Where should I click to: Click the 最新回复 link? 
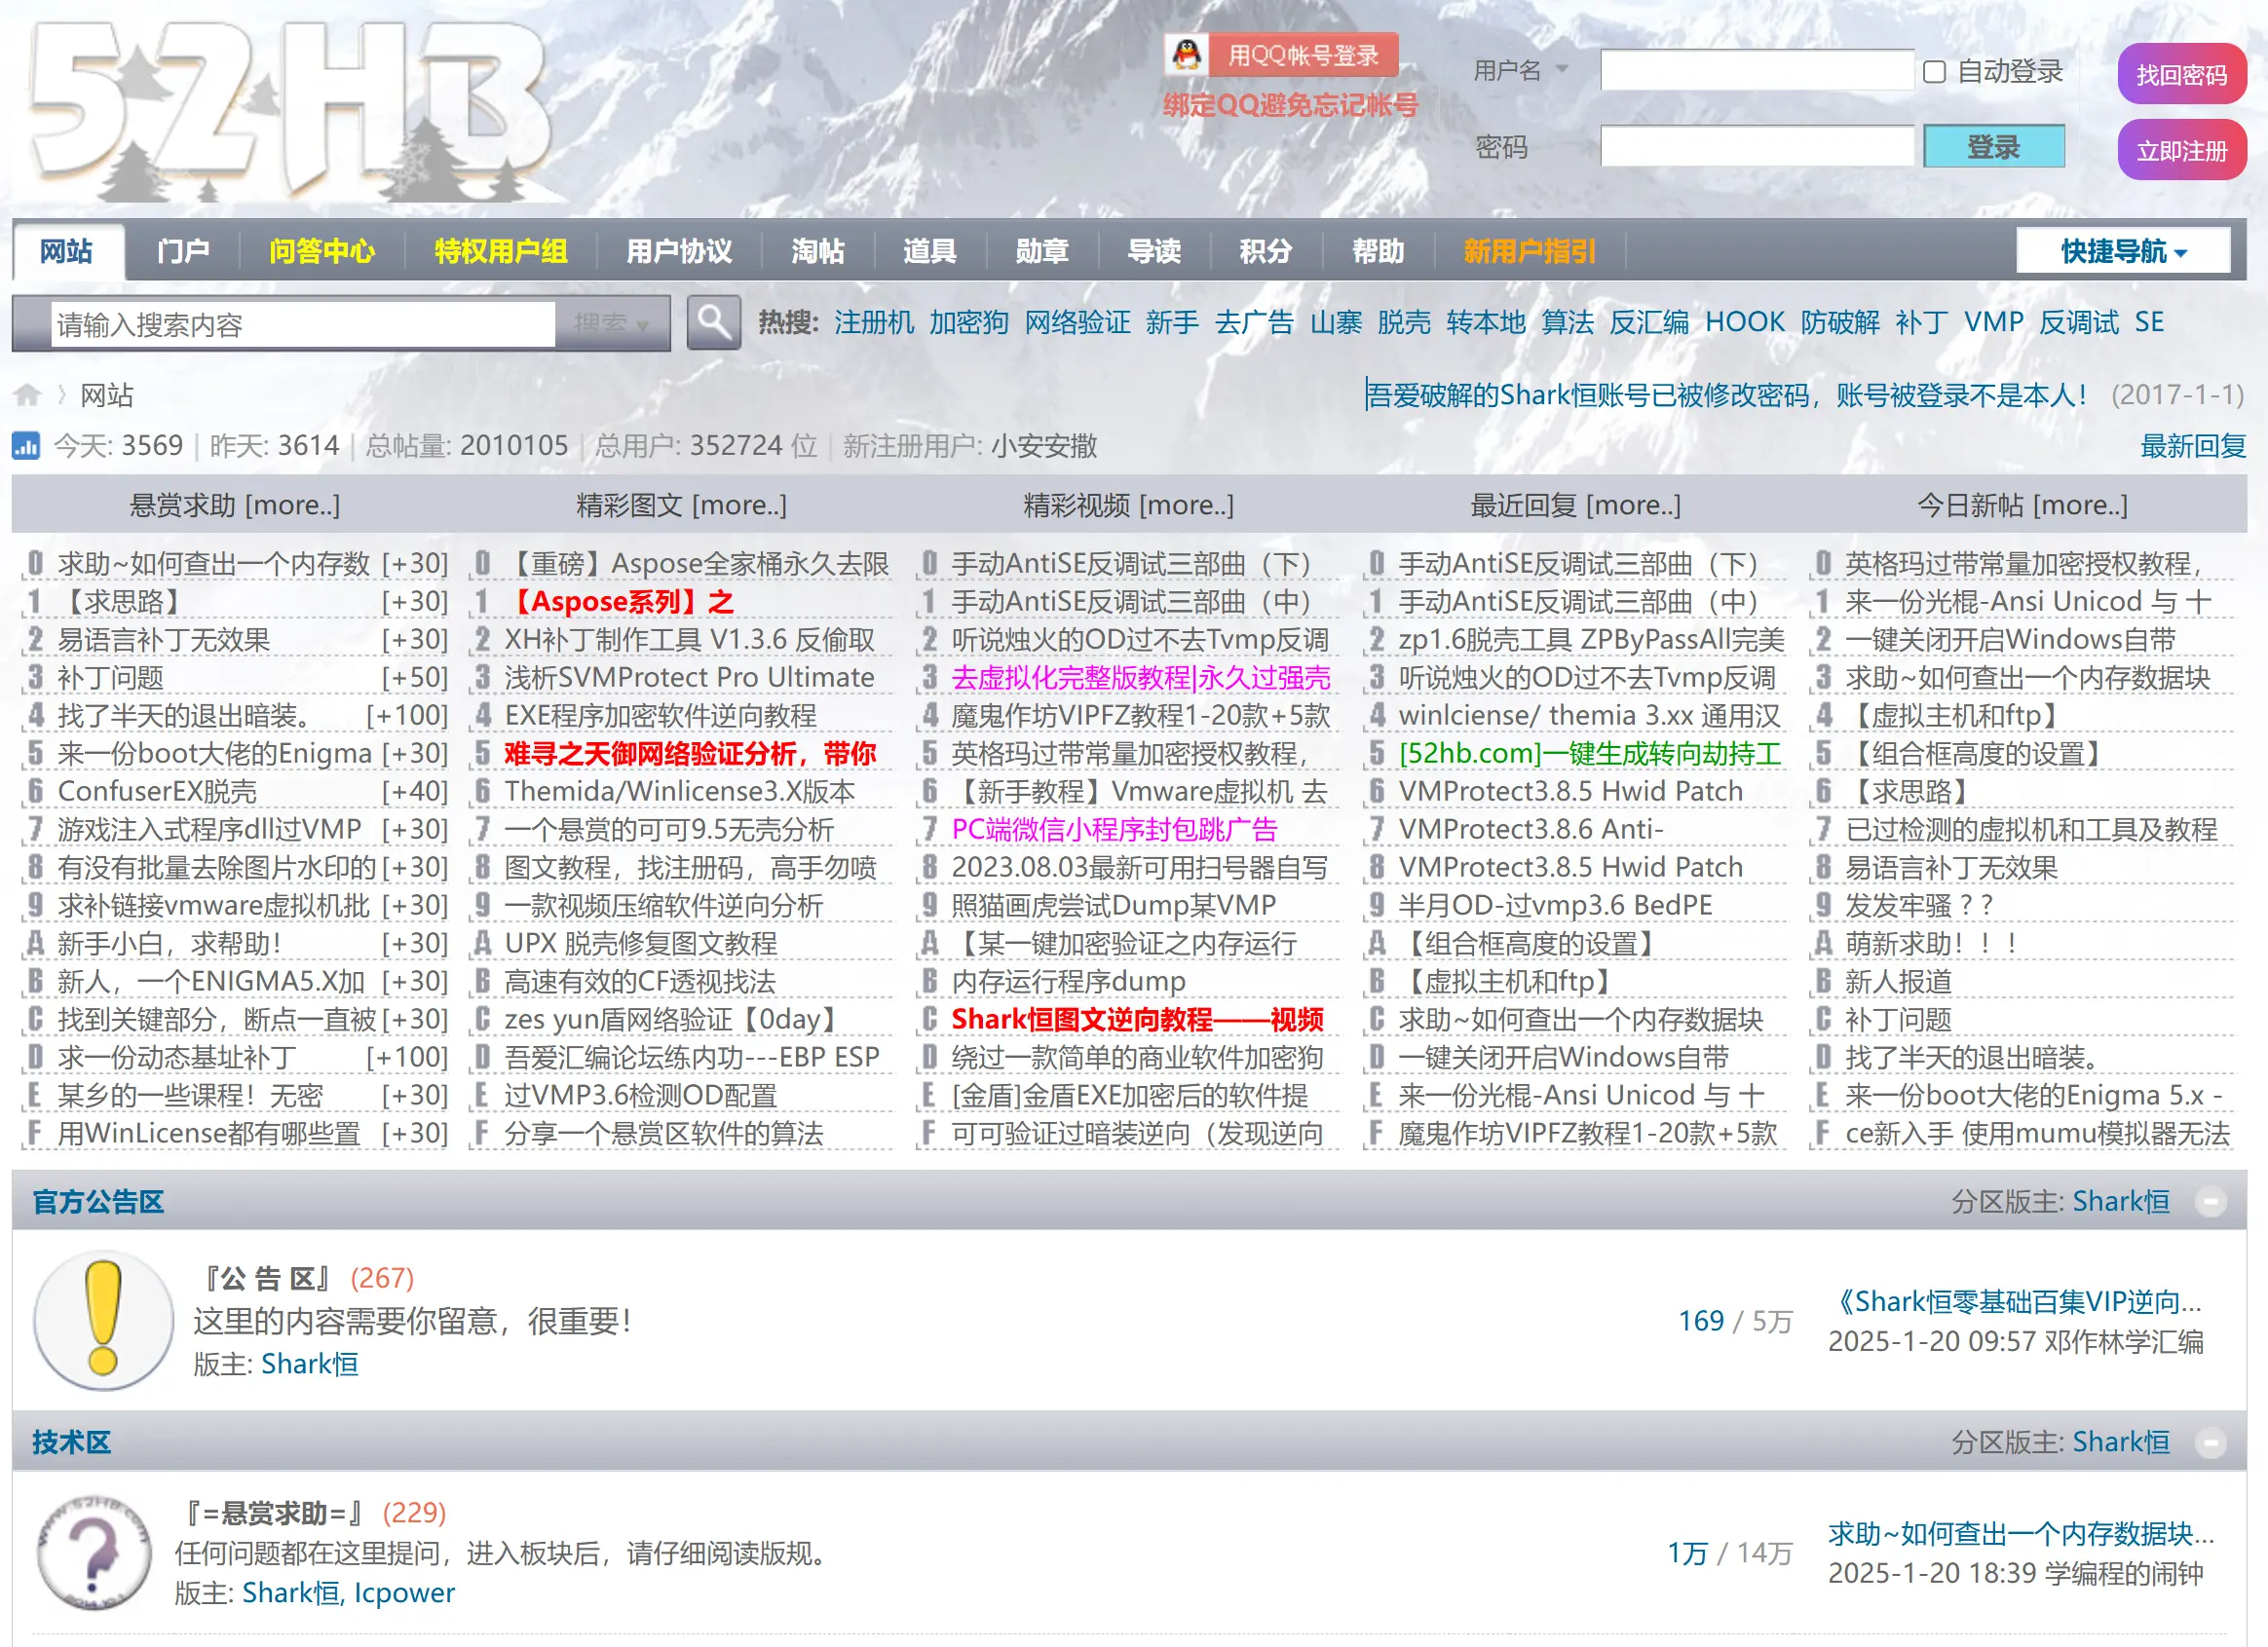[2192, 446]
